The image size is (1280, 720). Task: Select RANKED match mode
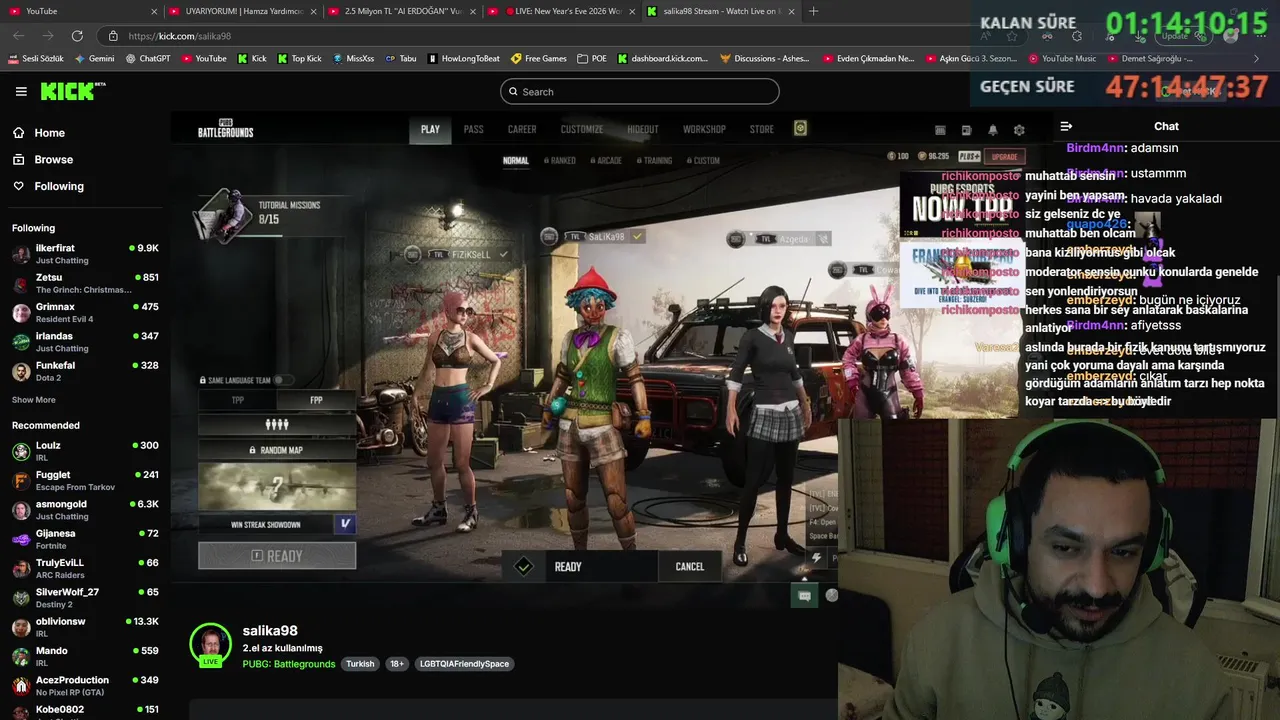point(560,160)
